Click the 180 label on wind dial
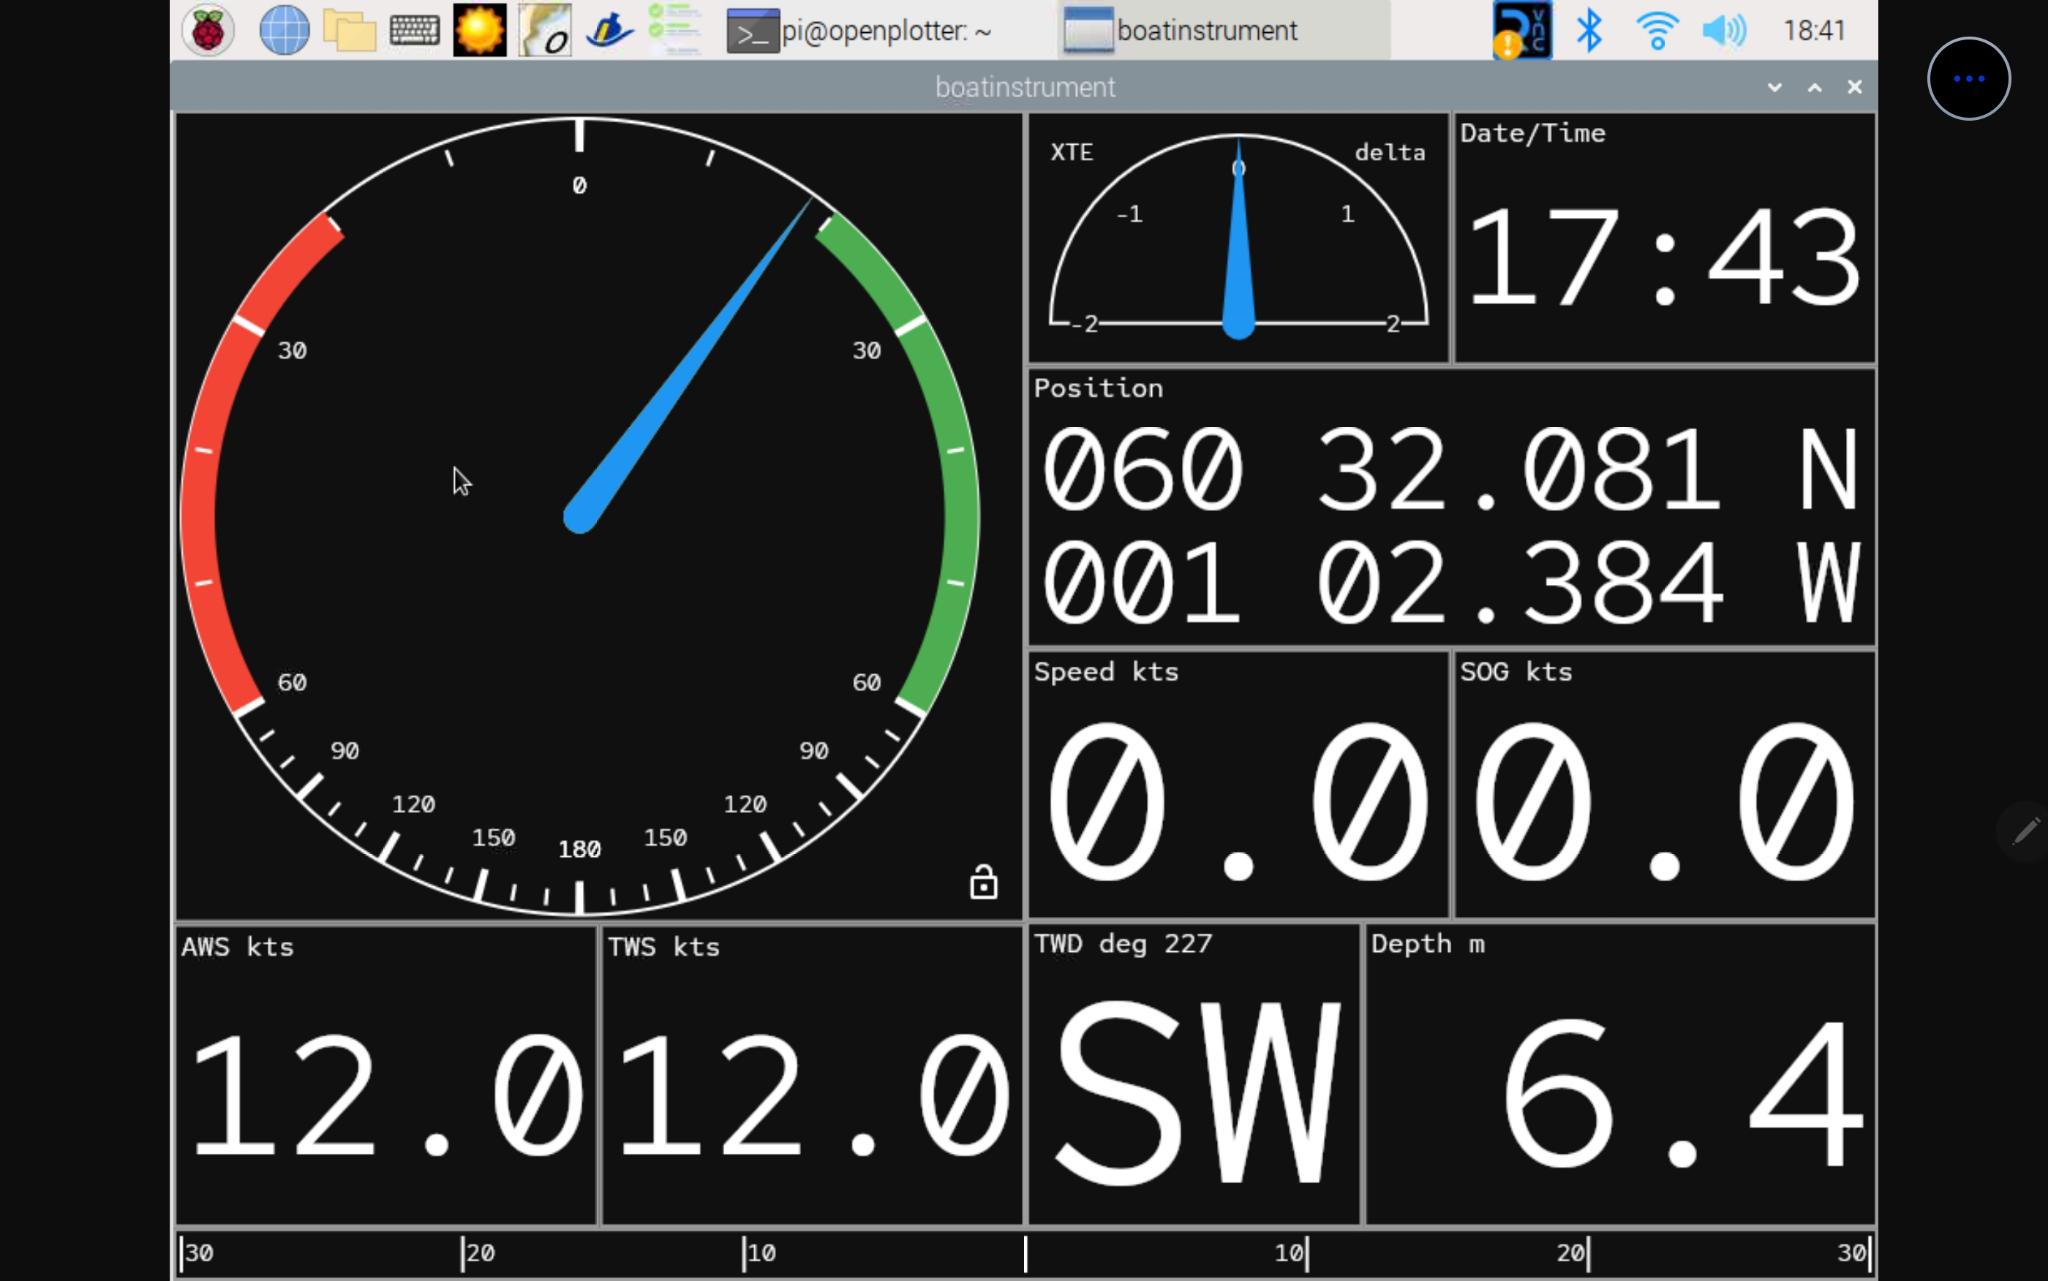This screenshot has height=1281, width=2048. (x=579, y=849)
